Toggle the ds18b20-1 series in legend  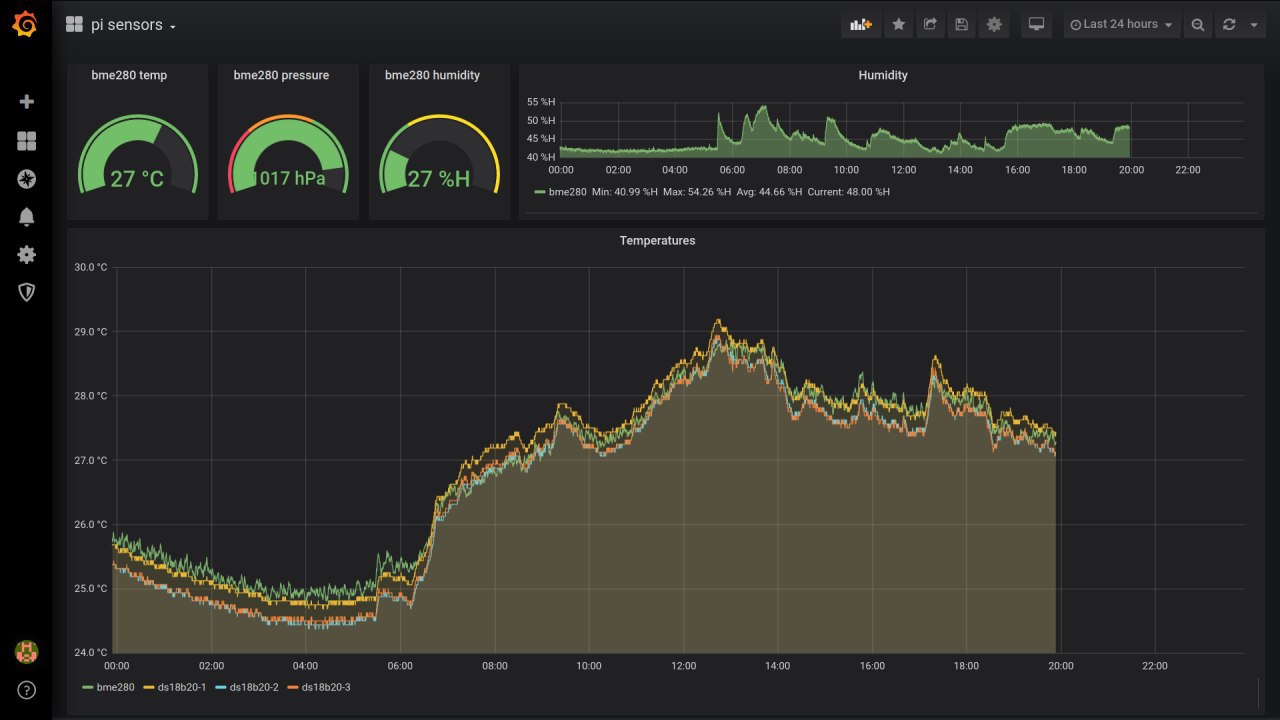click(182, 687)
